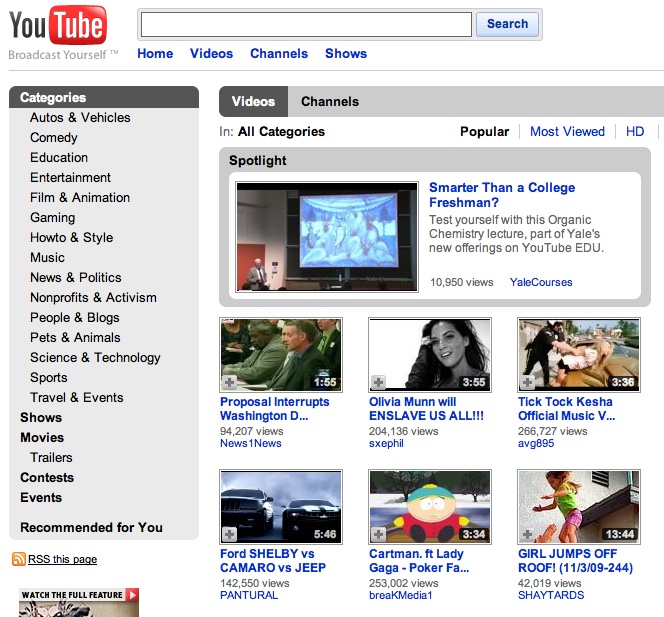The width and height of the screenshot is (664, 617).
Task: Click Contests in the left sidebar
Action: pos(47,477)
